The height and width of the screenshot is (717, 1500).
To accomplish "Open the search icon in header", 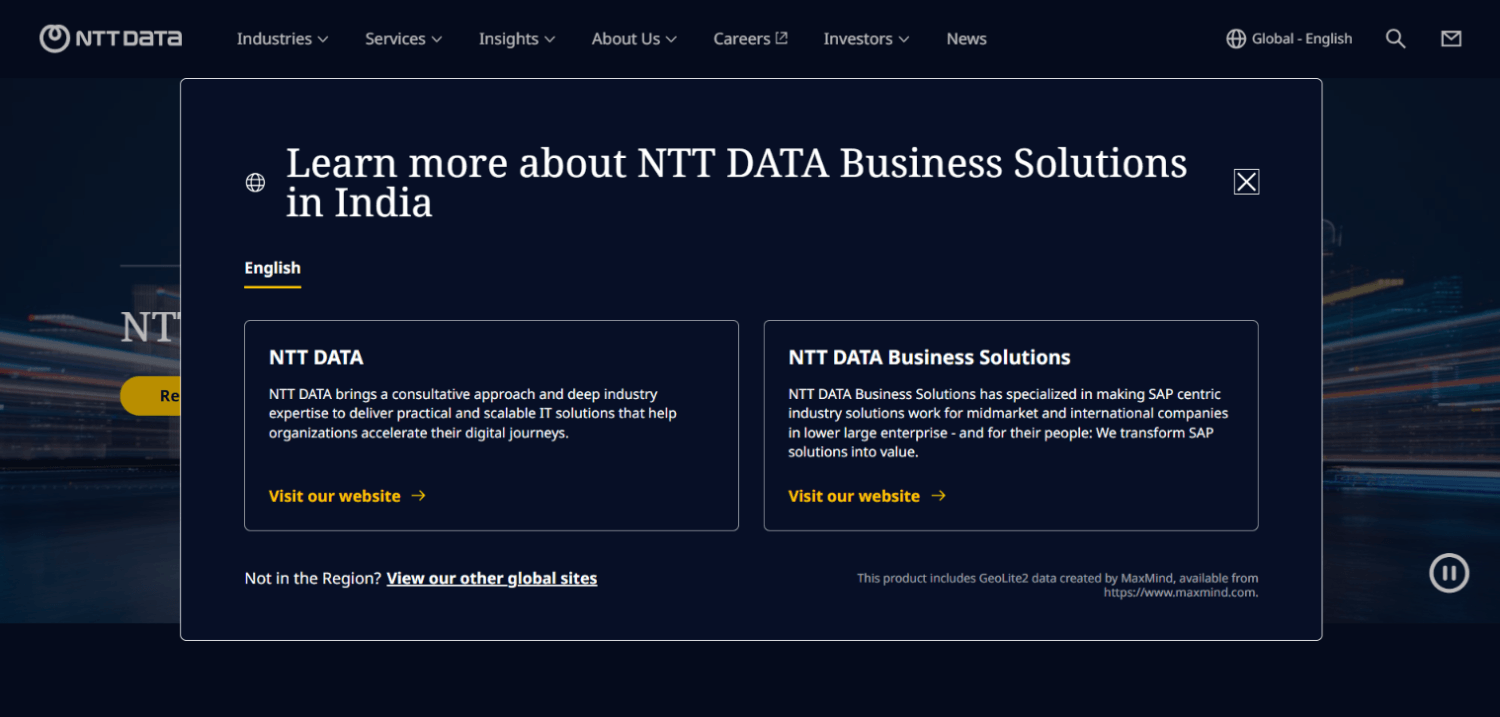I will (1395, 39).
